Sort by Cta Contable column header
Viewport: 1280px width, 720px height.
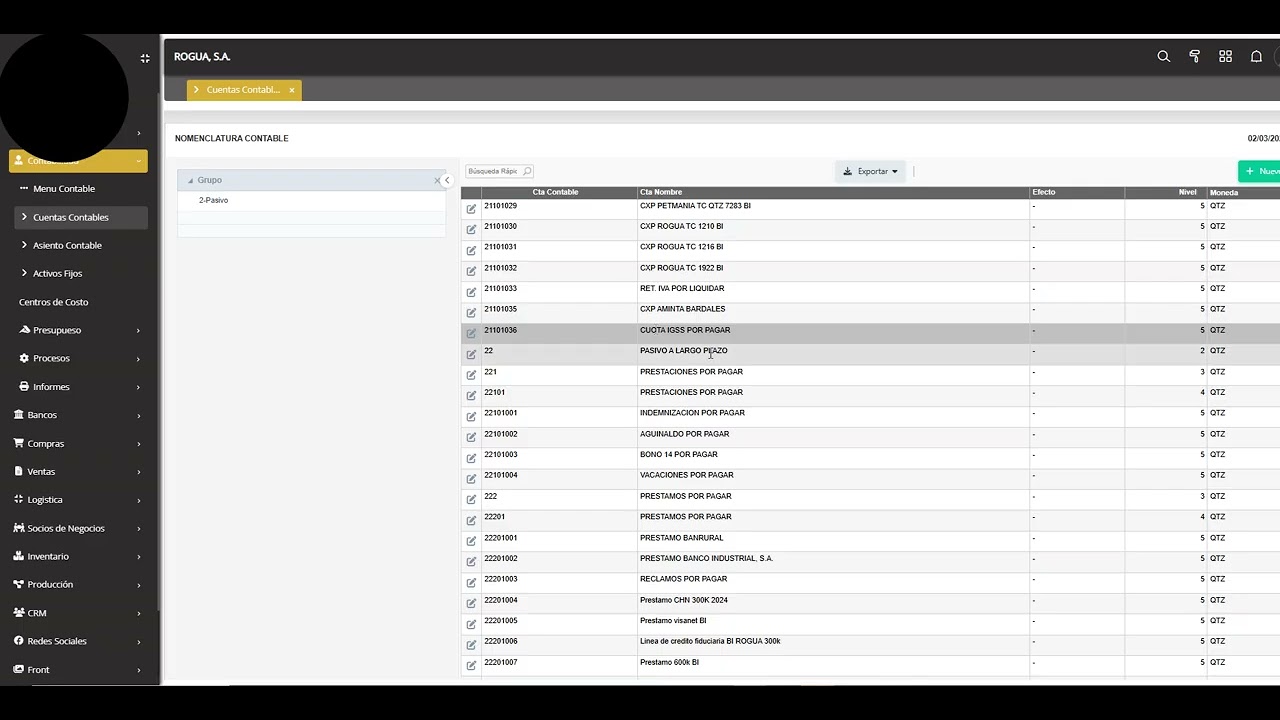[555, 192]
